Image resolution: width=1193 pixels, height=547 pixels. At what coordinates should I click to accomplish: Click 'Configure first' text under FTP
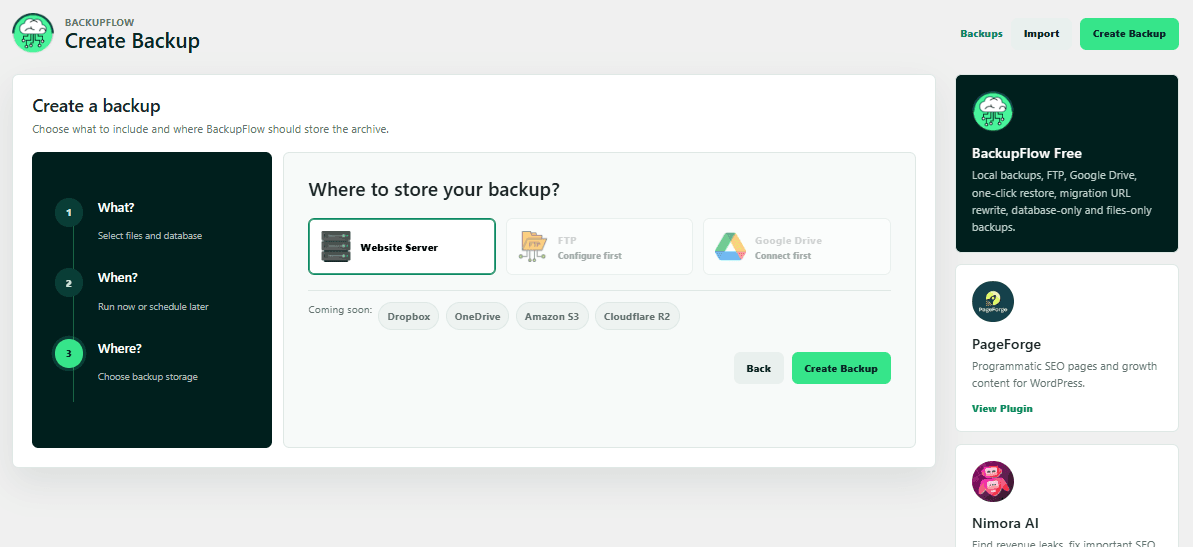point(590,256)
